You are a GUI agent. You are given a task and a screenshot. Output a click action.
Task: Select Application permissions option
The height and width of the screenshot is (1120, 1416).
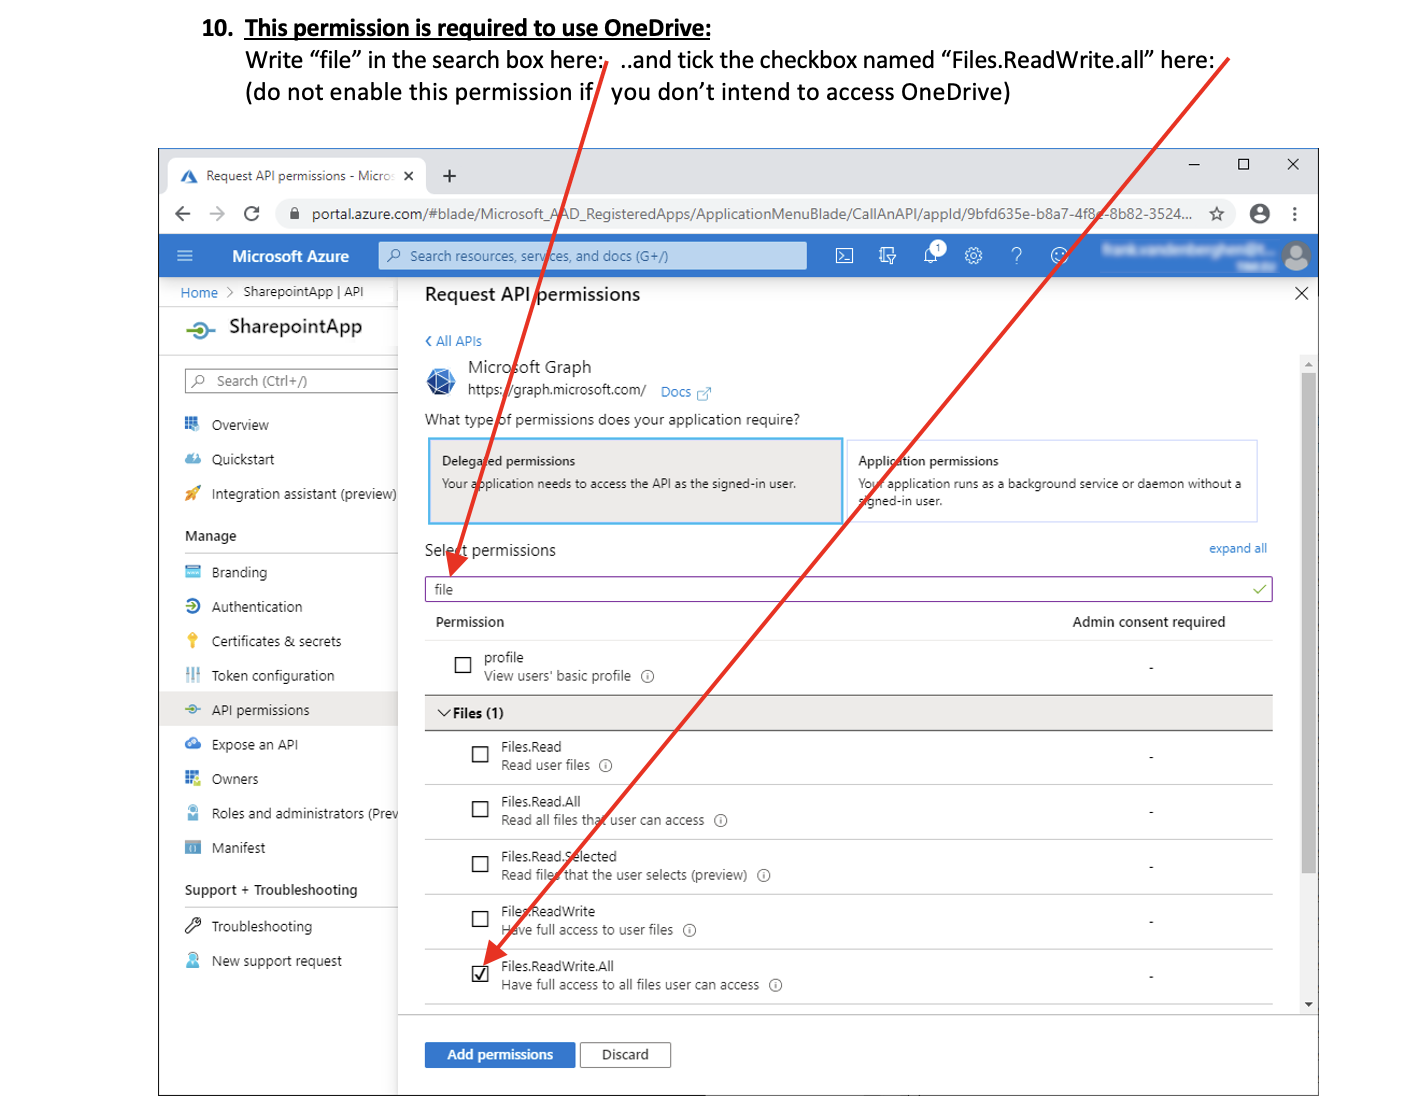(x=1051, y=481)
